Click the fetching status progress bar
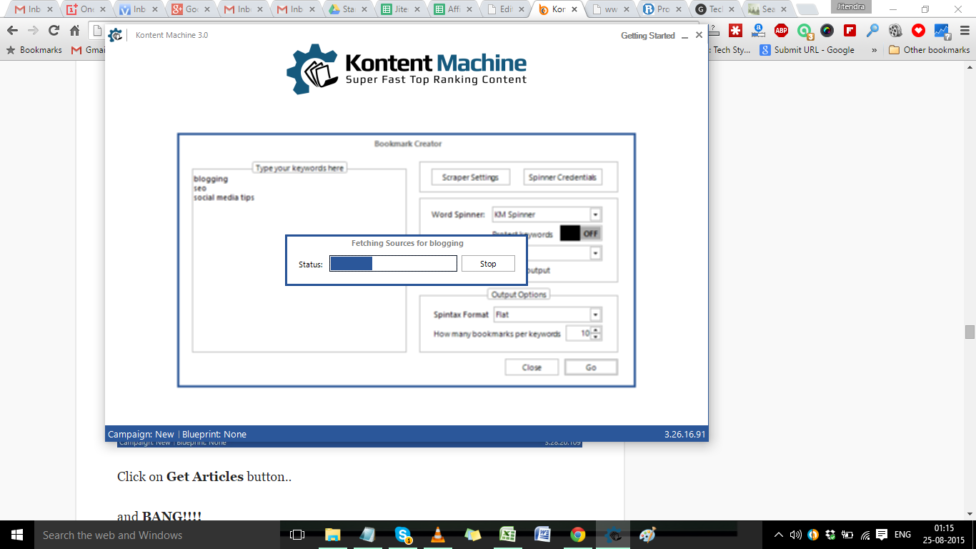 393,264
